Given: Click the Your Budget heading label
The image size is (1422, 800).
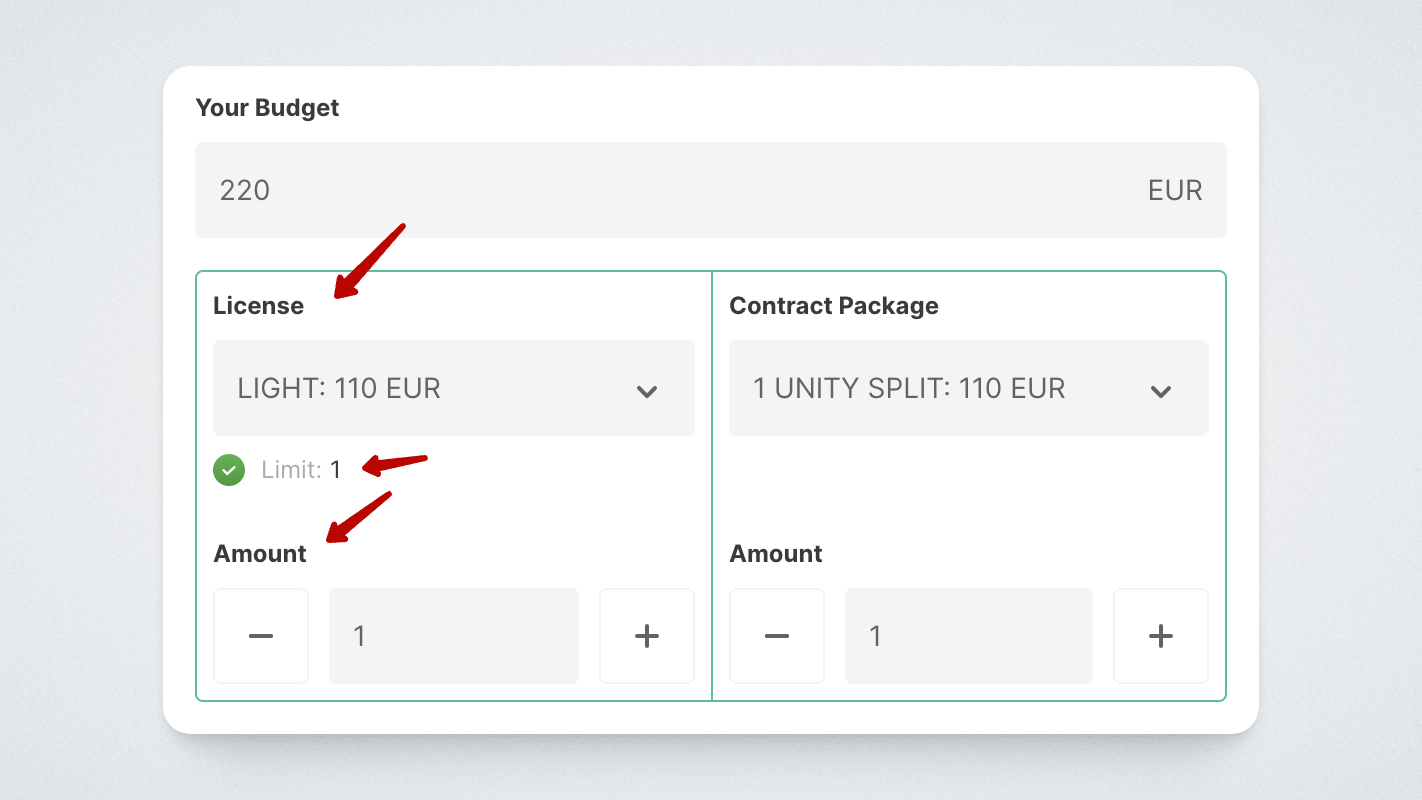Looking at the screenshot, I should 267,108.
